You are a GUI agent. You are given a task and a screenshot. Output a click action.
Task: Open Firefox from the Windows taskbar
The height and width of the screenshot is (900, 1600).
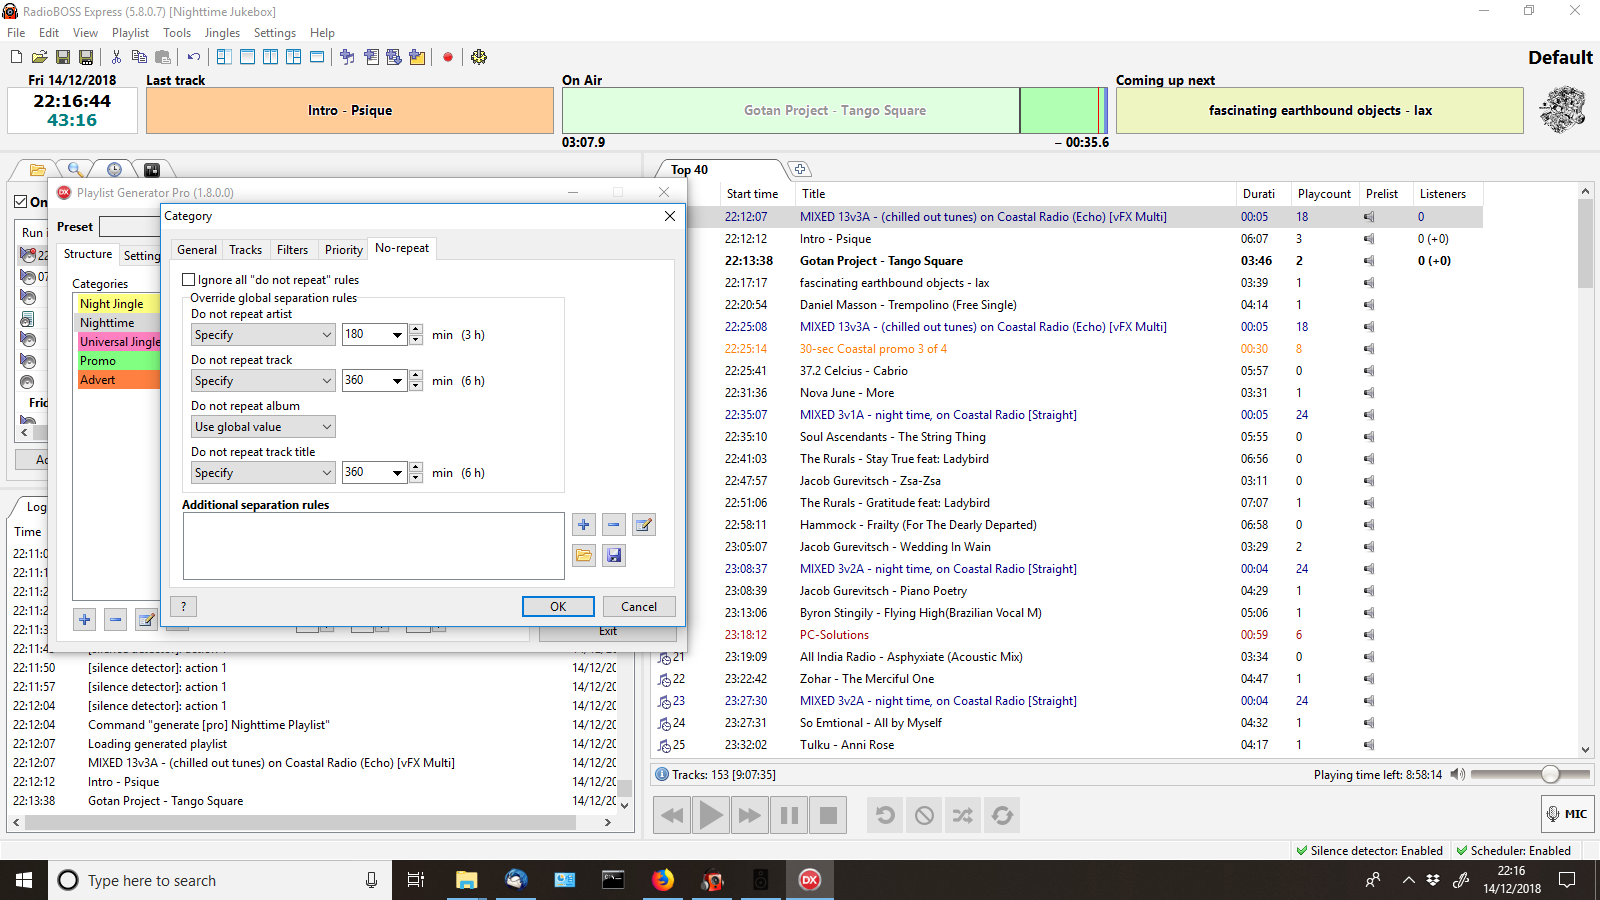(x=662, y=880)
